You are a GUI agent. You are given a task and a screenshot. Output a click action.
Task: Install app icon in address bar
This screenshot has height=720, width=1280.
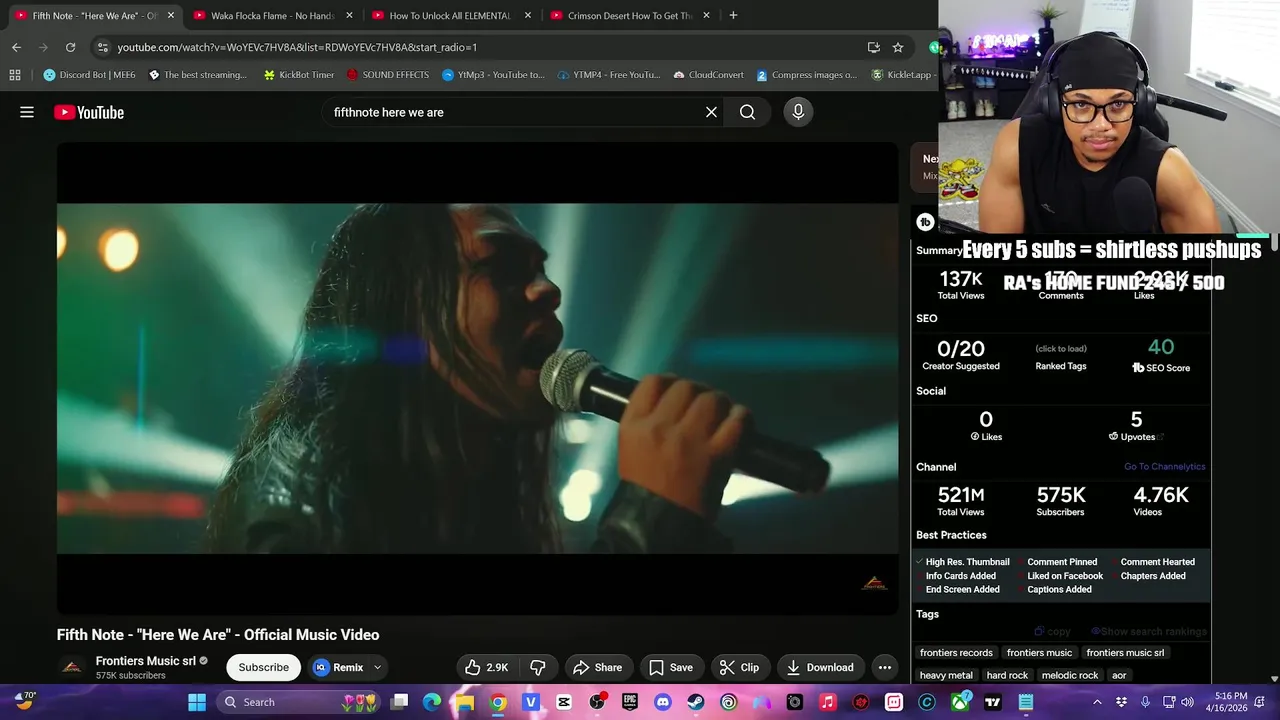874,47
